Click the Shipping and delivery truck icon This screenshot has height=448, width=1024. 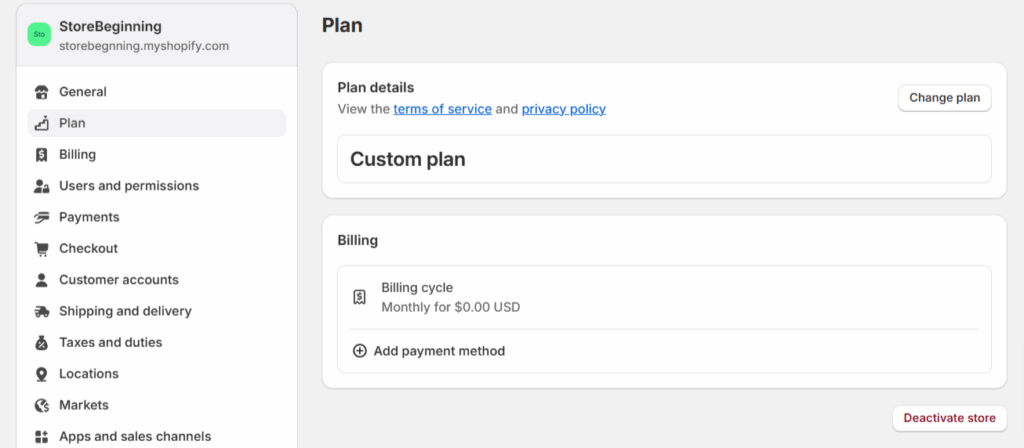41,311
